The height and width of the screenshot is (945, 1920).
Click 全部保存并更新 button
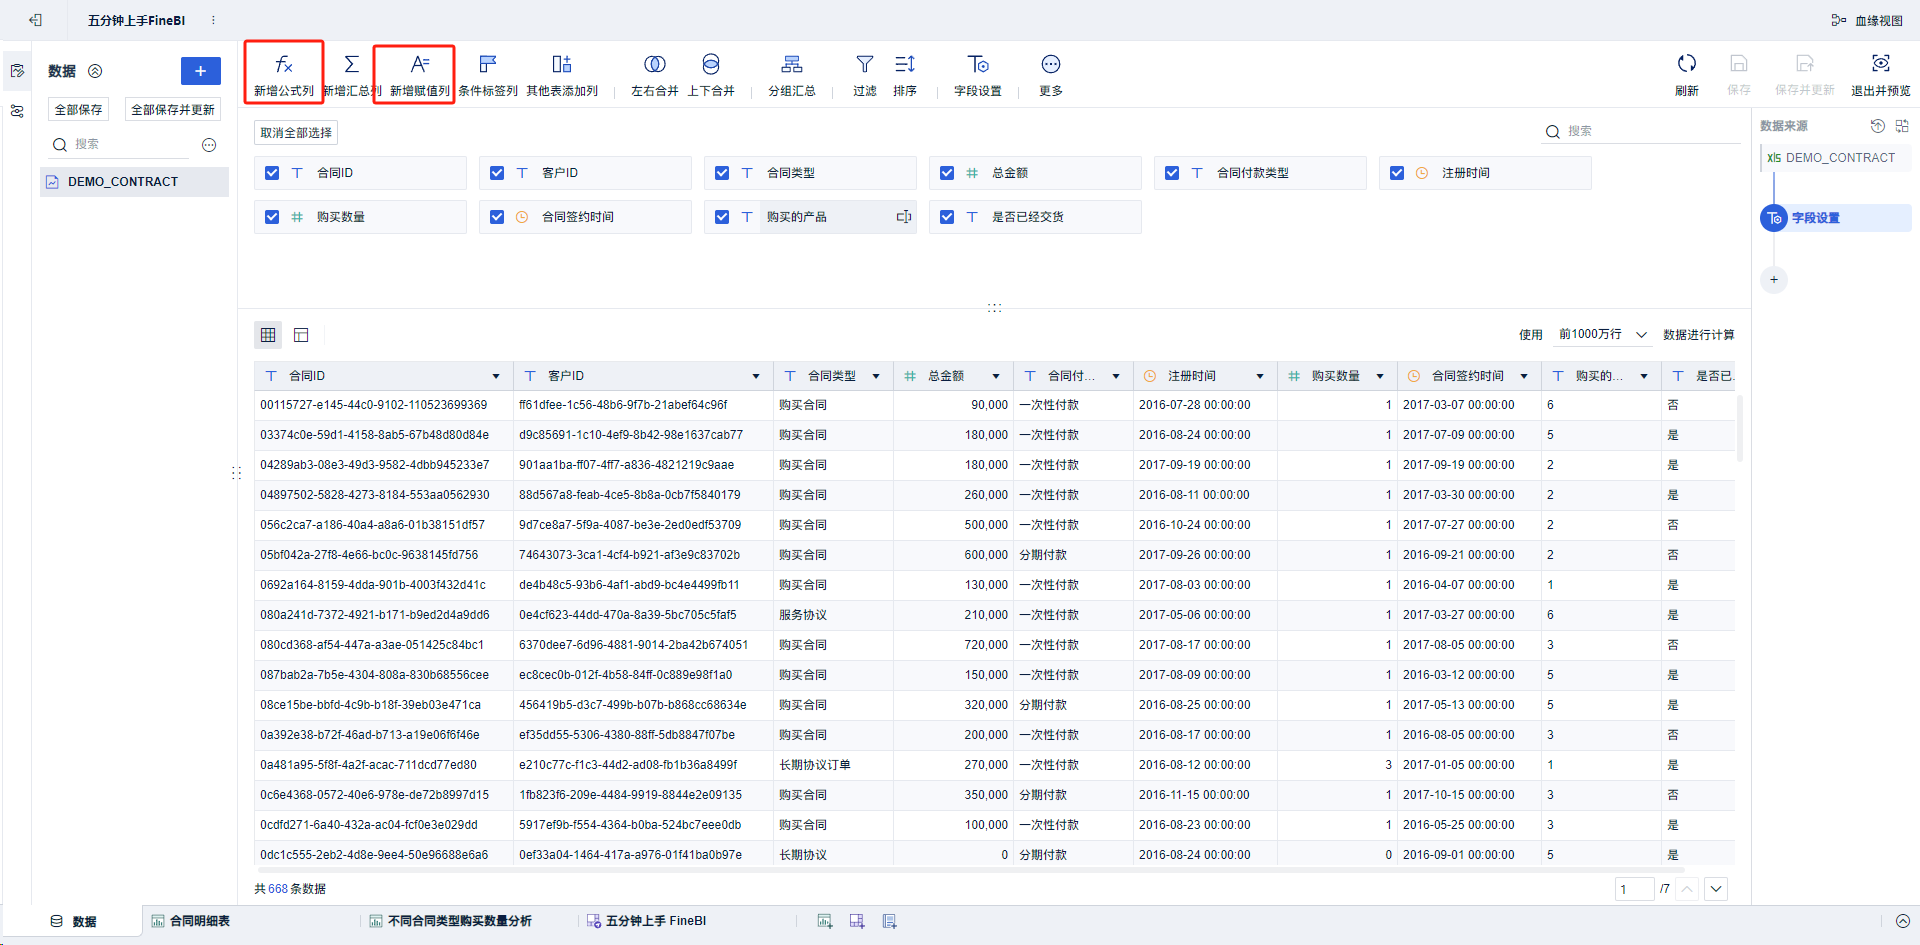pyautogui.click(x=173, y=110)
